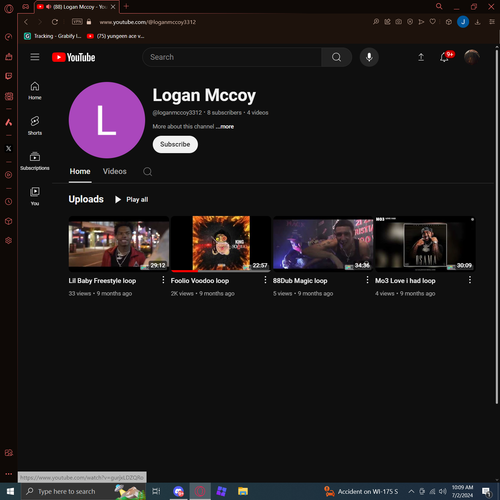Viewport: 500px width, 500px height.
Task: Open options for Foolio Voodoo loop
Action: (265, 280)
